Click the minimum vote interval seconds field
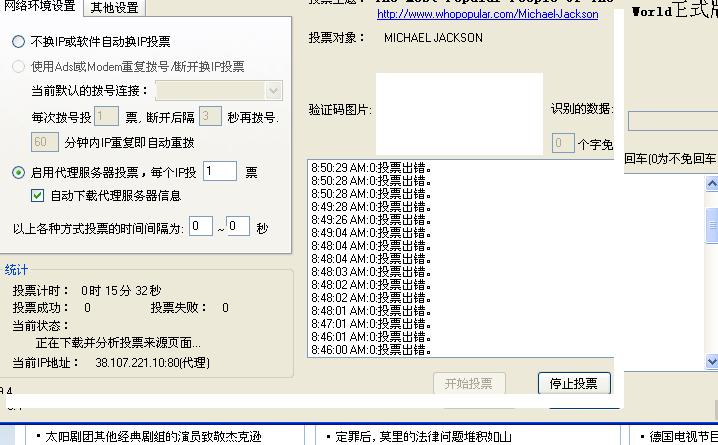718x445 pixels. click(x=201, y=227)
